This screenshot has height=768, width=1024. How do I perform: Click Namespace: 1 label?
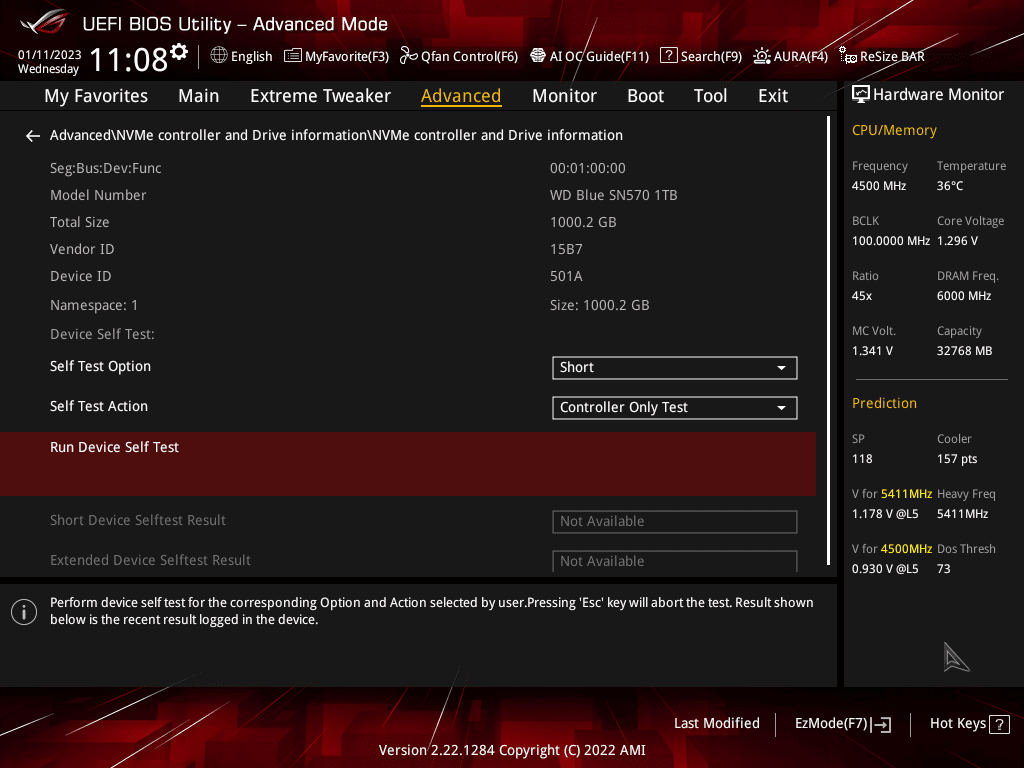(x=94, y=305)
